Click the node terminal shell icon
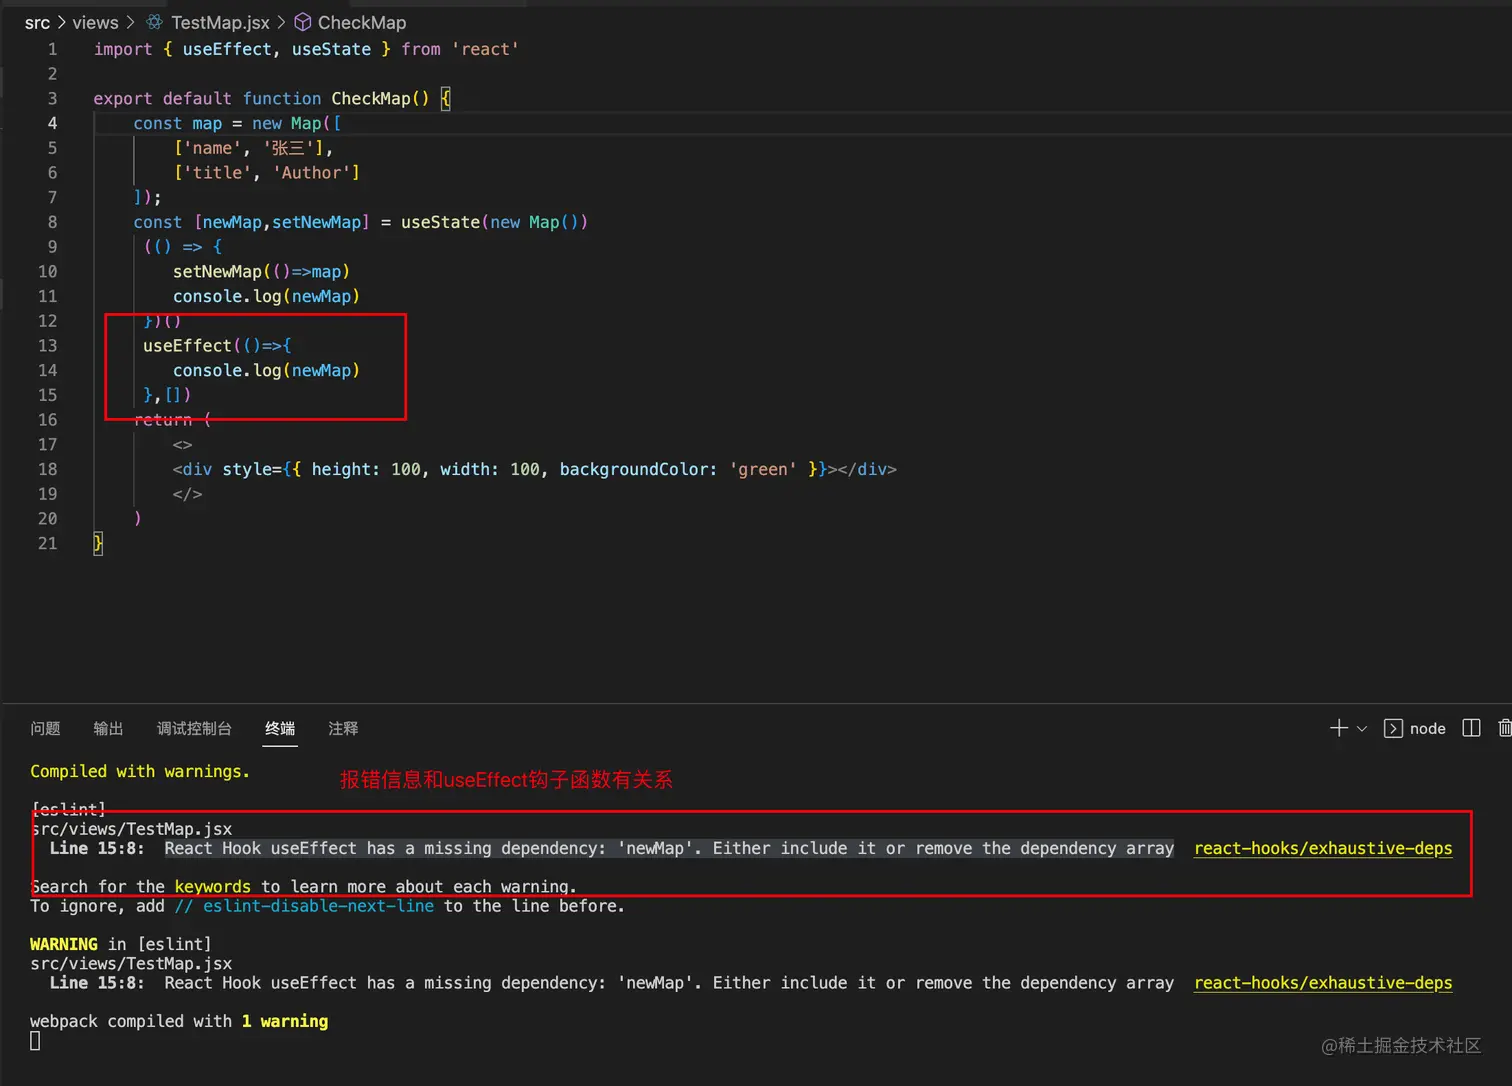The image size is (1512, 1086). (1393, 728)
